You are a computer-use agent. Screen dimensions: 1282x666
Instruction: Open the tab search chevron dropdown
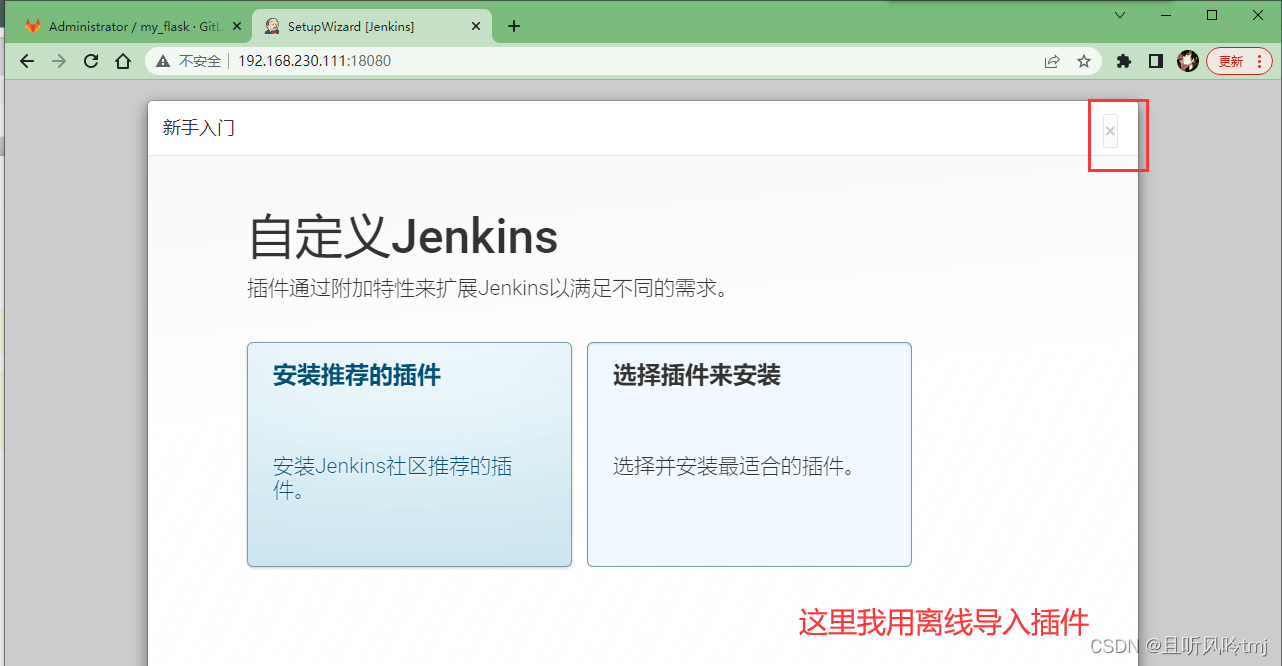(x=1119, y=17)
